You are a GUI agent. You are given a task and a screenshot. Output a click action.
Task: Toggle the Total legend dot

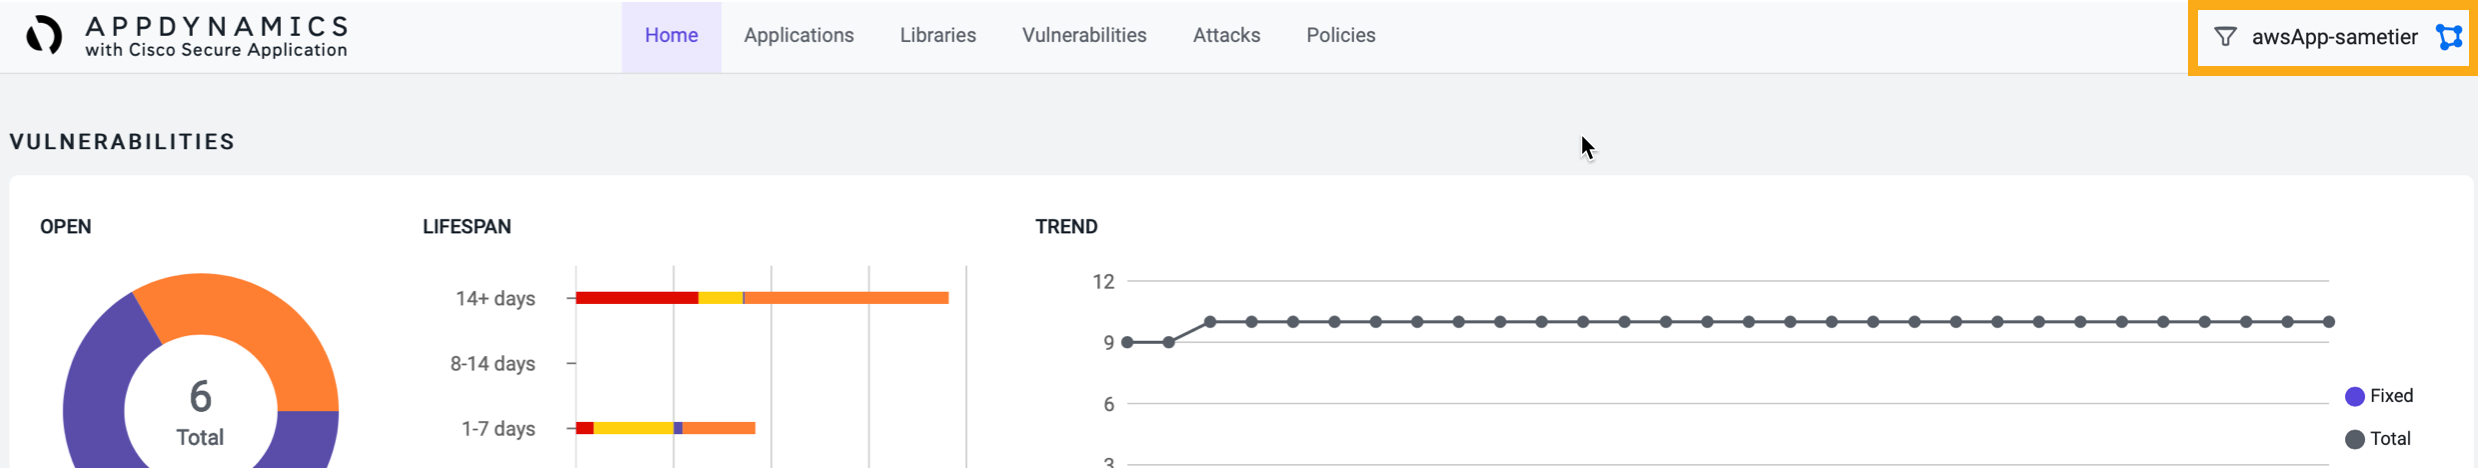tap(2355, 439)
